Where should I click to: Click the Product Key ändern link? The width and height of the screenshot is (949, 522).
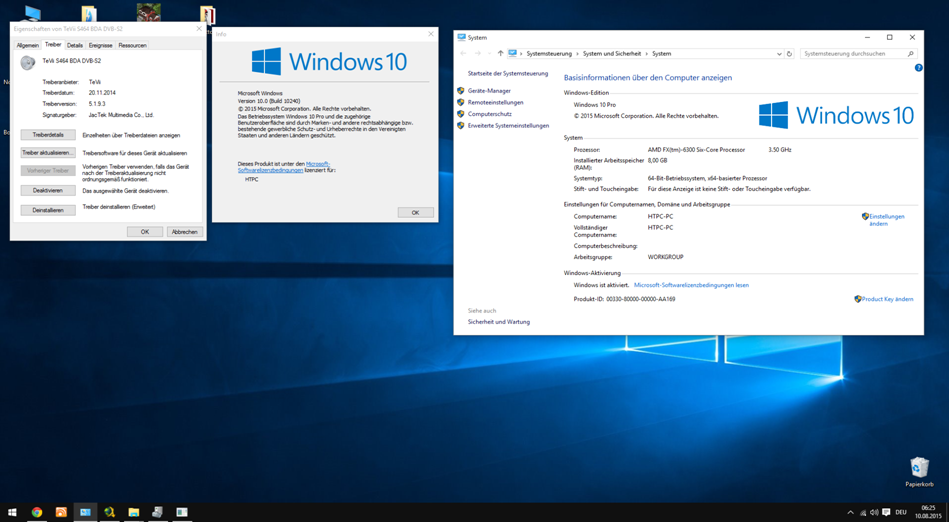[x=887, y=299]
